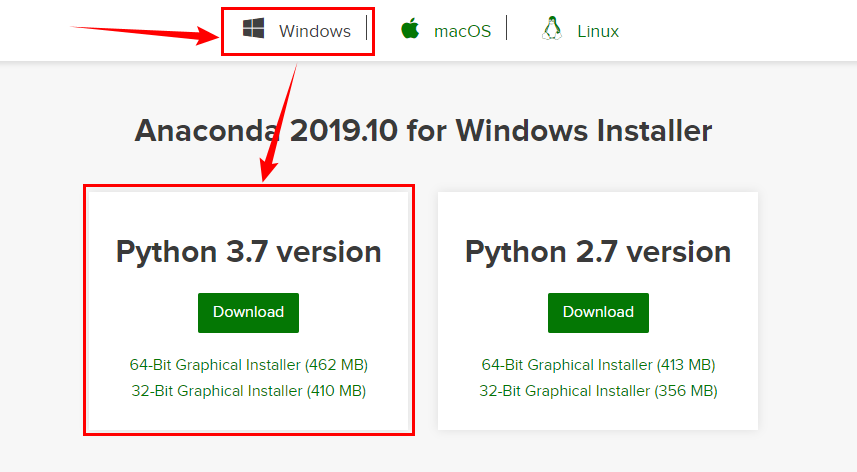Download the Python 3.7 version
Screen dimensions: 857x472
click(248, 312)
